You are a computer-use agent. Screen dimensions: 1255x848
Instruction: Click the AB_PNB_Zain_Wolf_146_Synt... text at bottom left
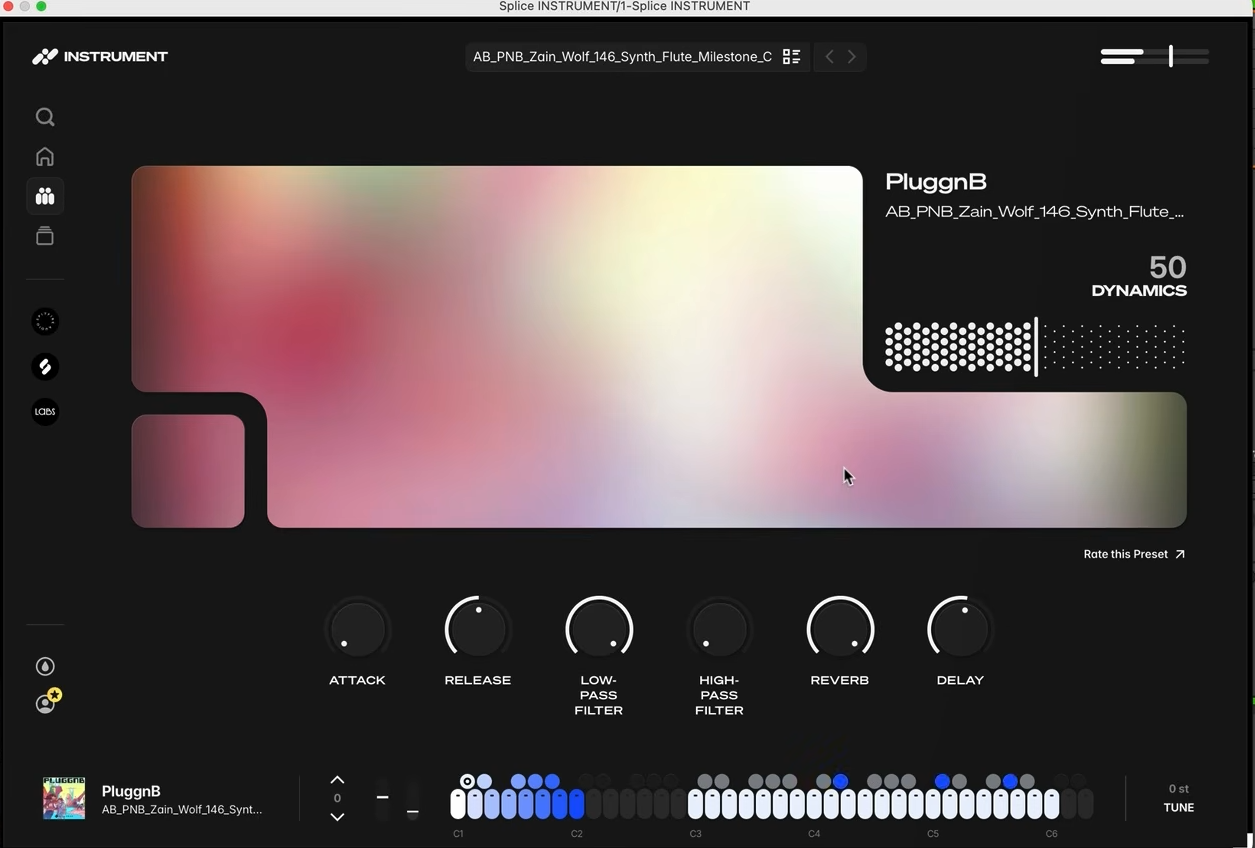[182, 809]
